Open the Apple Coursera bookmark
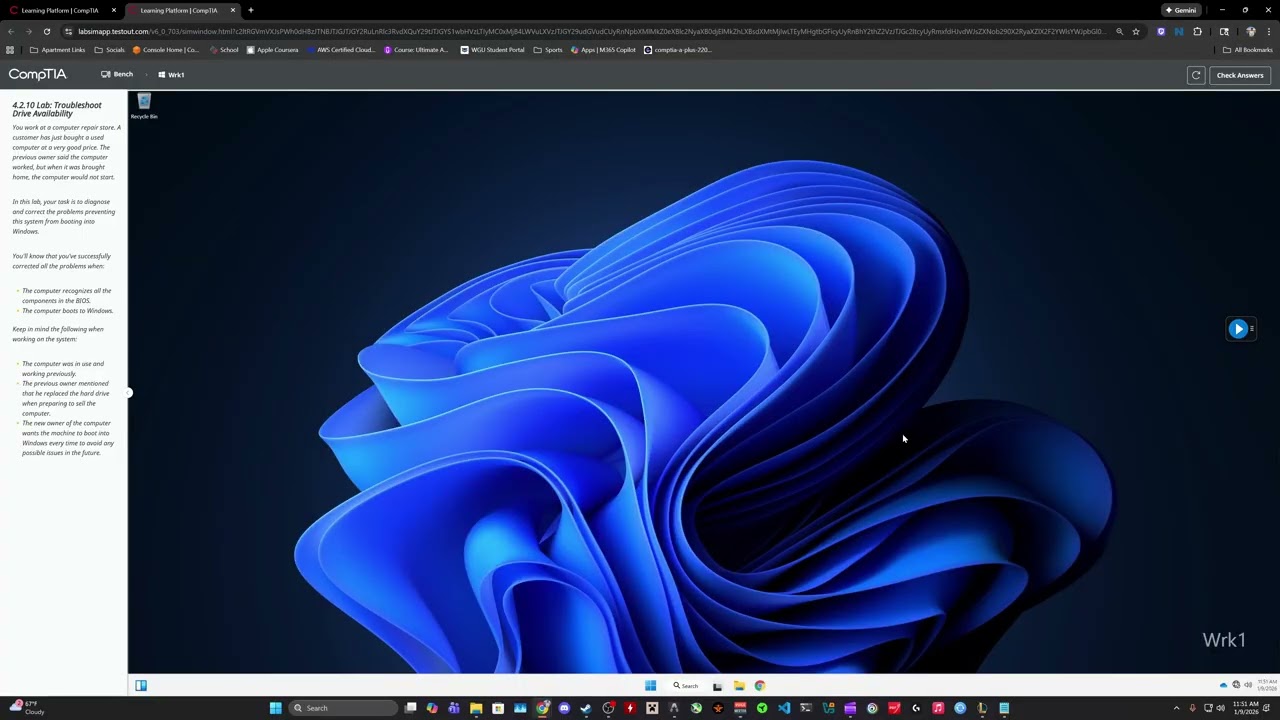The width and height of the screenshot is (1280, 720). click(273, 50)
